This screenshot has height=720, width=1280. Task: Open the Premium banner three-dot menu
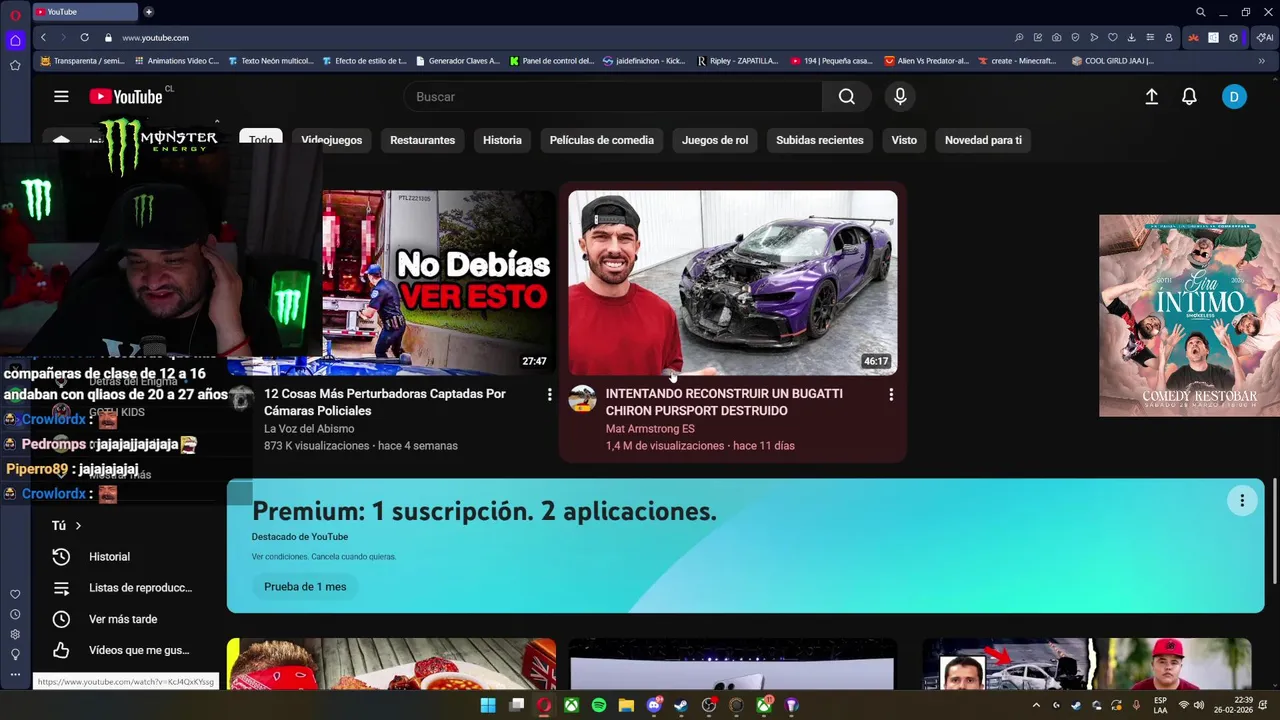pyautogui.click(x=1242, y=501)
